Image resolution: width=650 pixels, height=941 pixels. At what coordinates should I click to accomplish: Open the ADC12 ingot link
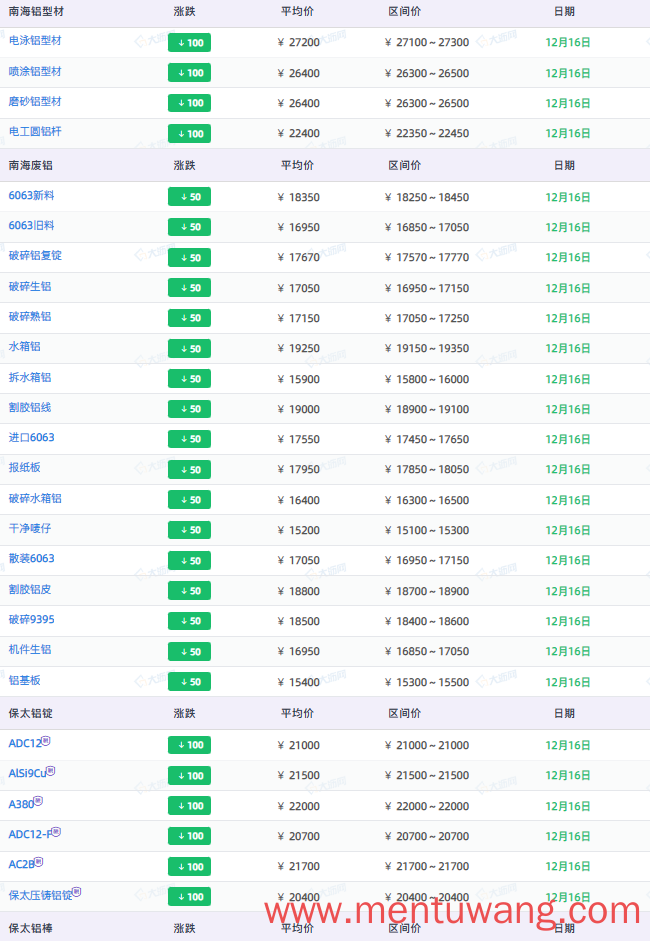click(x=25, y=744)
